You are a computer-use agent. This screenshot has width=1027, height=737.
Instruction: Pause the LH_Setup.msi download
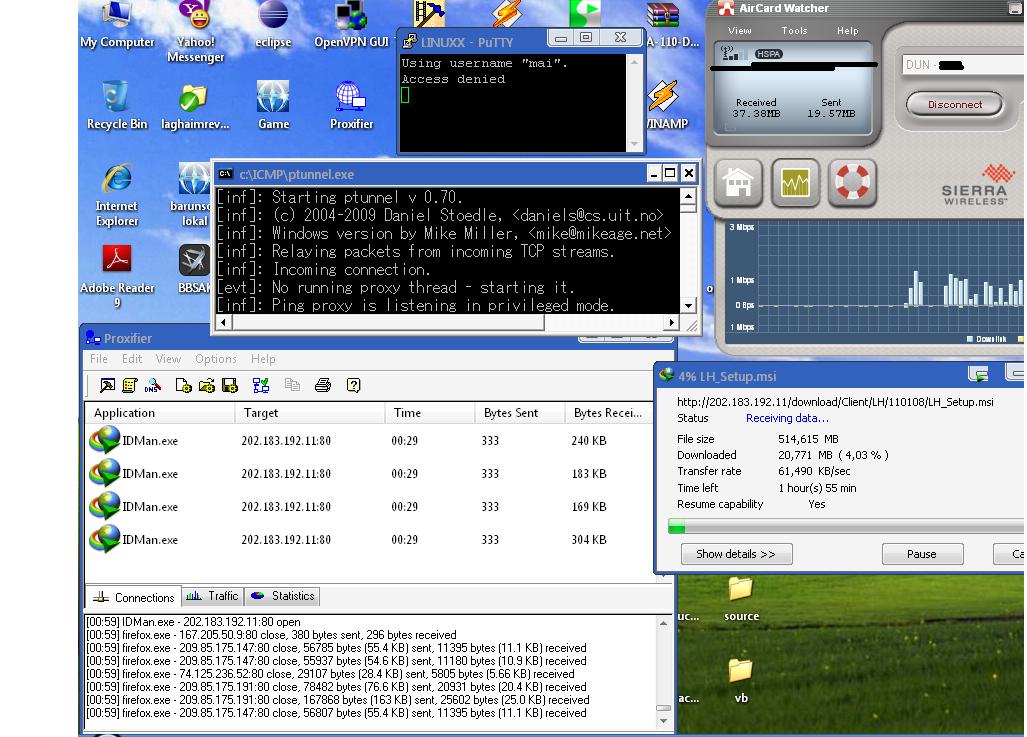pos(922,554)
